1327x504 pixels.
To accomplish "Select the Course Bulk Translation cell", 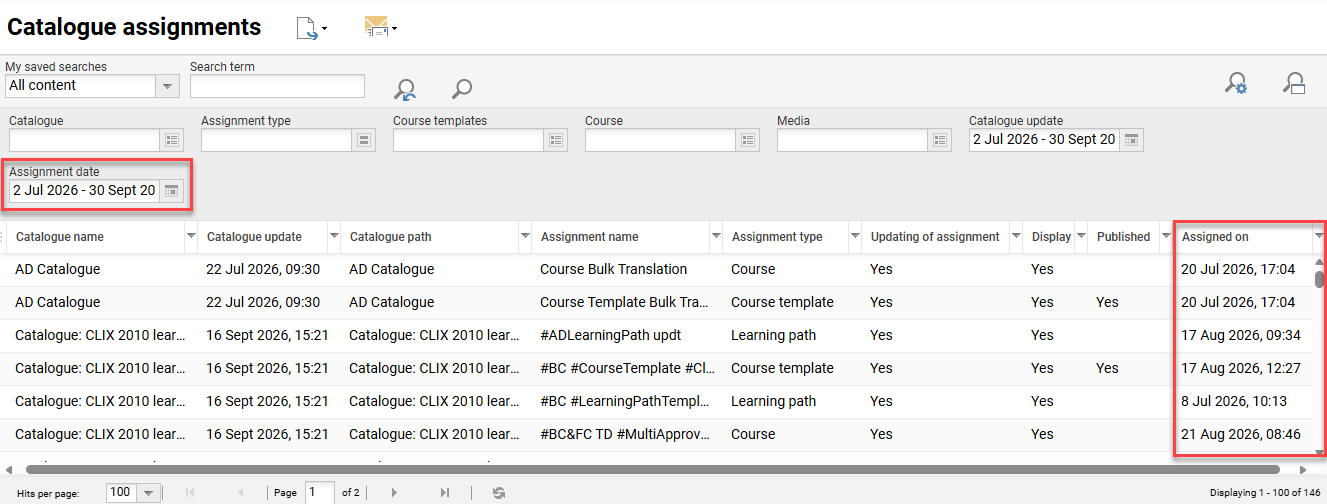I will [x=626, y=269].
